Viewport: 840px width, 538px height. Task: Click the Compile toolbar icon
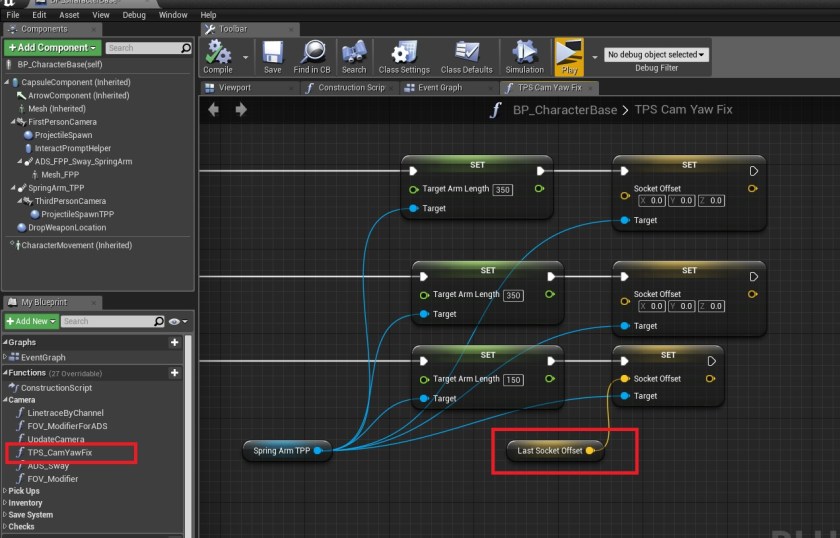click(x=217, y=52)
